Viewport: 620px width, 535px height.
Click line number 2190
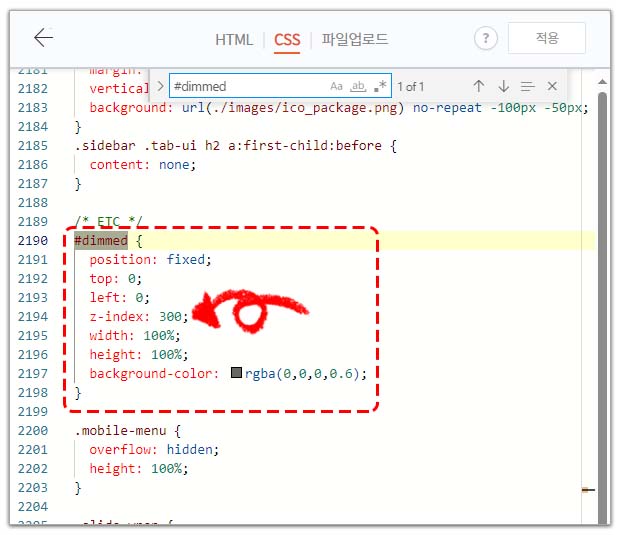click(x=32, y=240)
